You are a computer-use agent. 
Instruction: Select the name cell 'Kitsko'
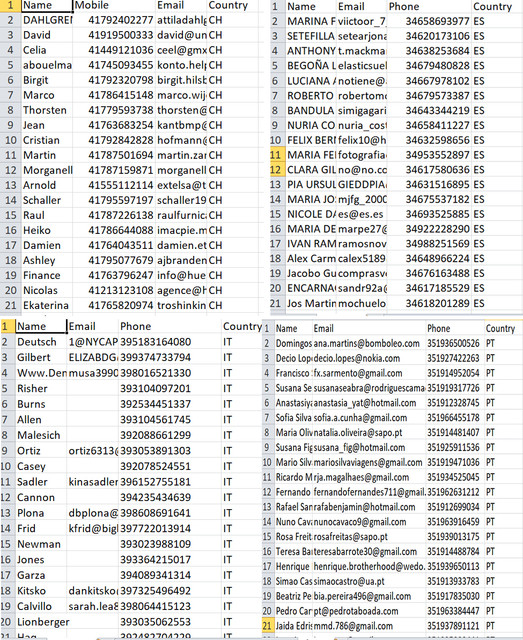tap(40, 591)
